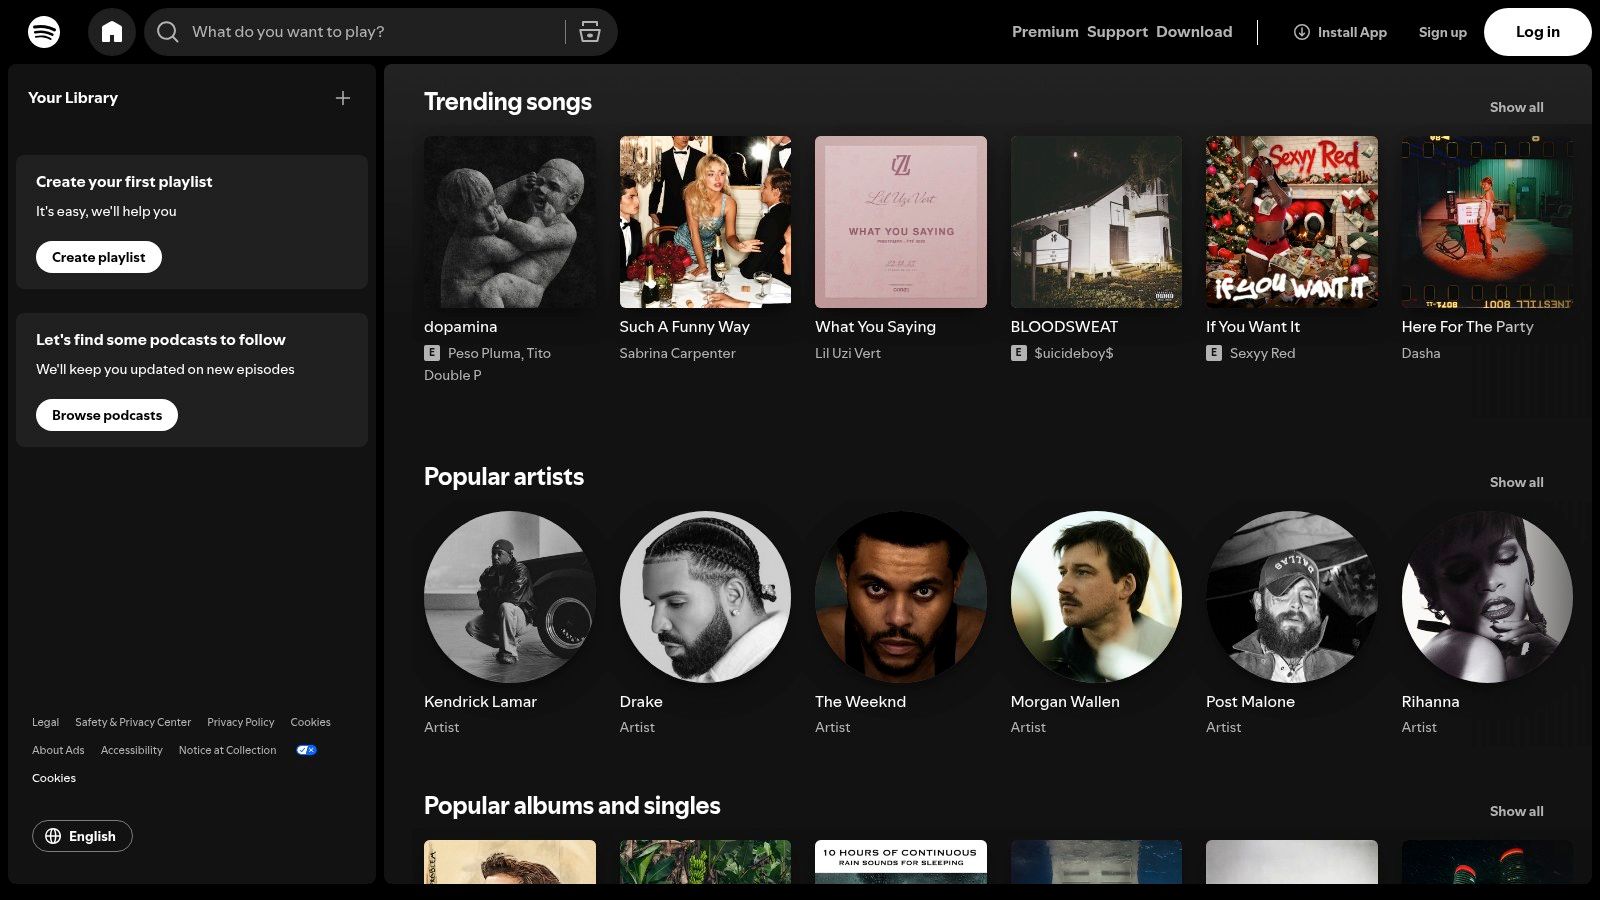The image size is (1600, 900).
Task: Open About Ads footer link
Action: [58, 750]
